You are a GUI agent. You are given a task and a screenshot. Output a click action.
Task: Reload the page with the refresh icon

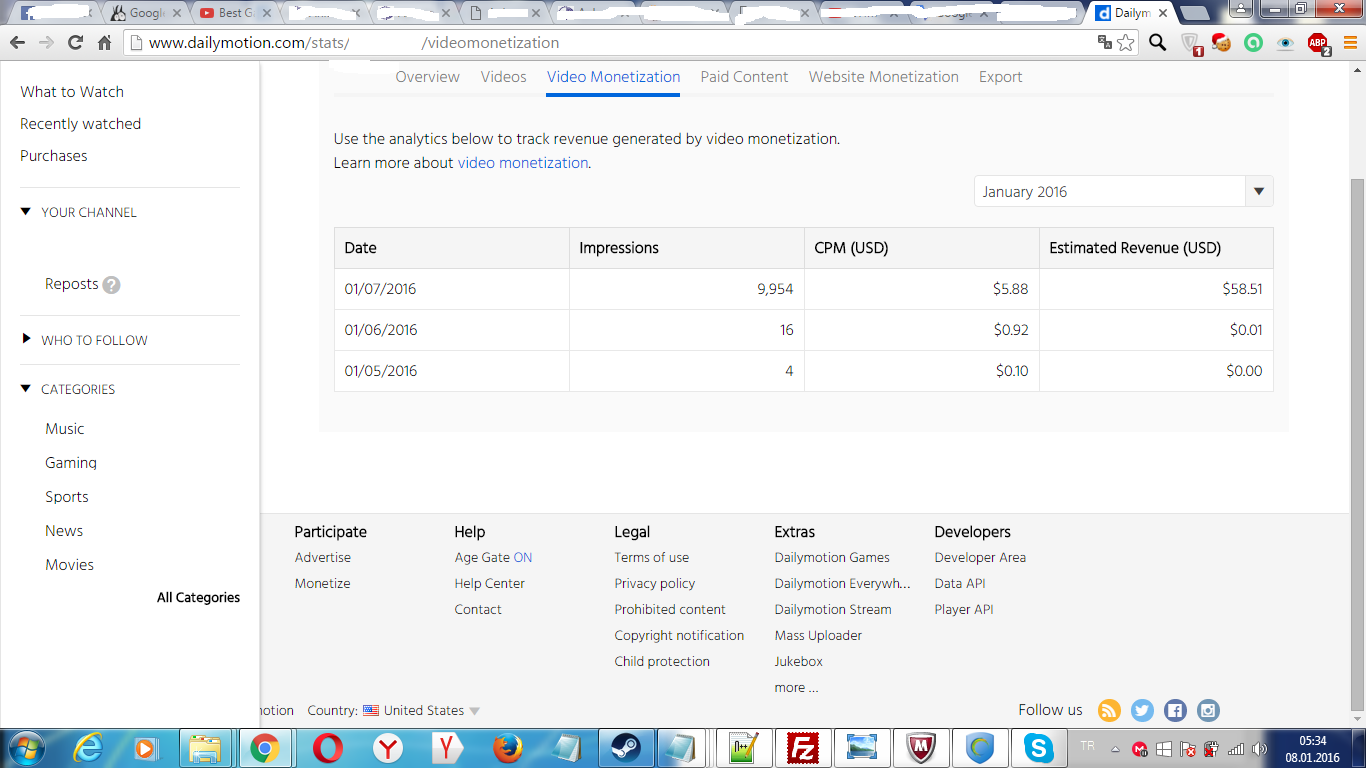coord(75,43)
